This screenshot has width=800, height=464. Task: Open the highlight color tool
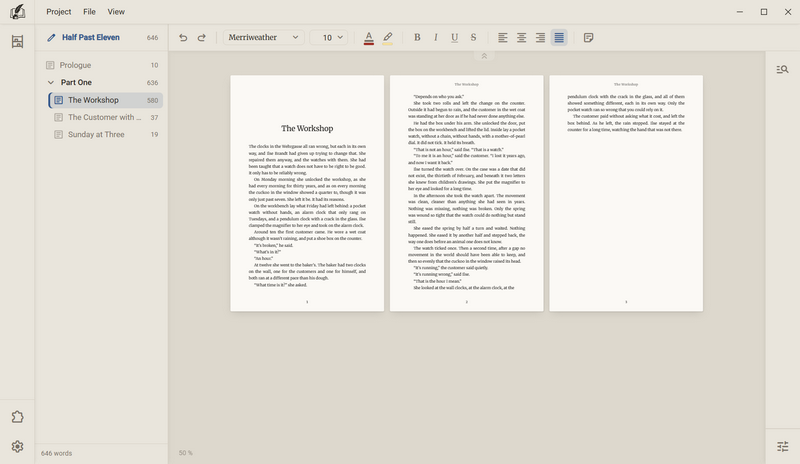(x=388, y=38)
